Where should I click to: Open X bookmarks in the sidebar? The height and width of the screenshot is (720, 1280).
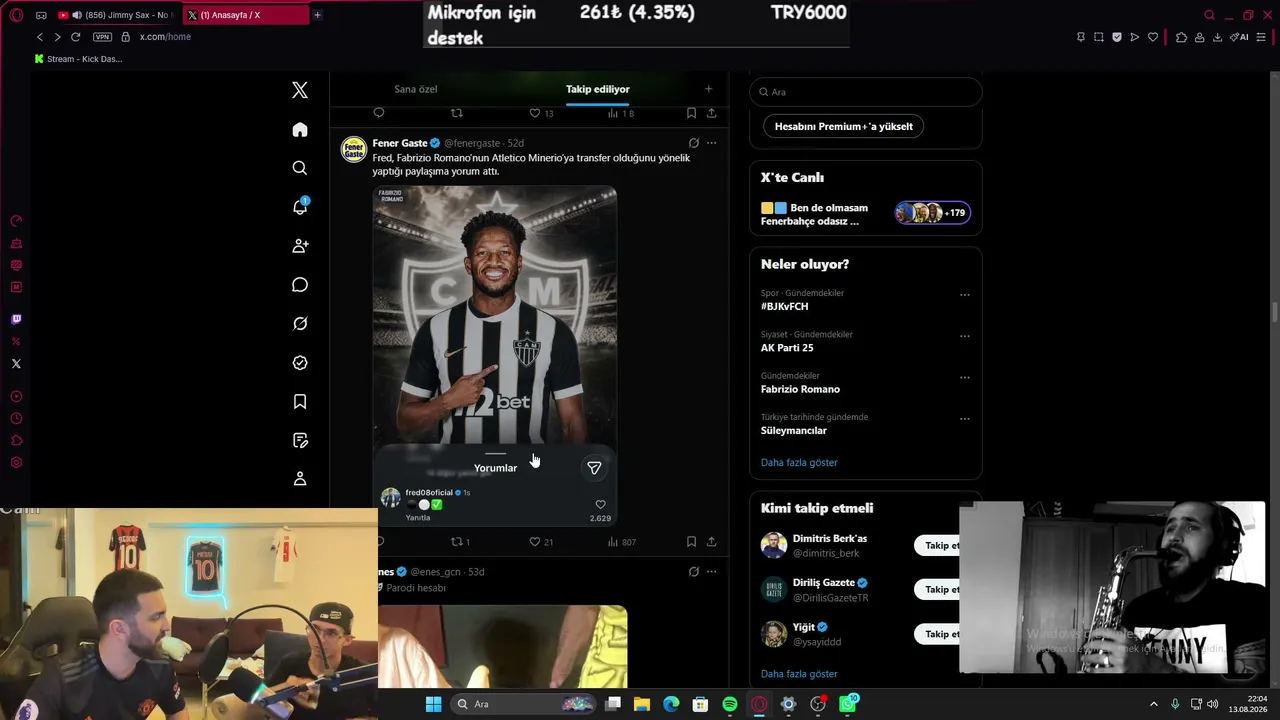pyautogui.click(x=300, y=402)
